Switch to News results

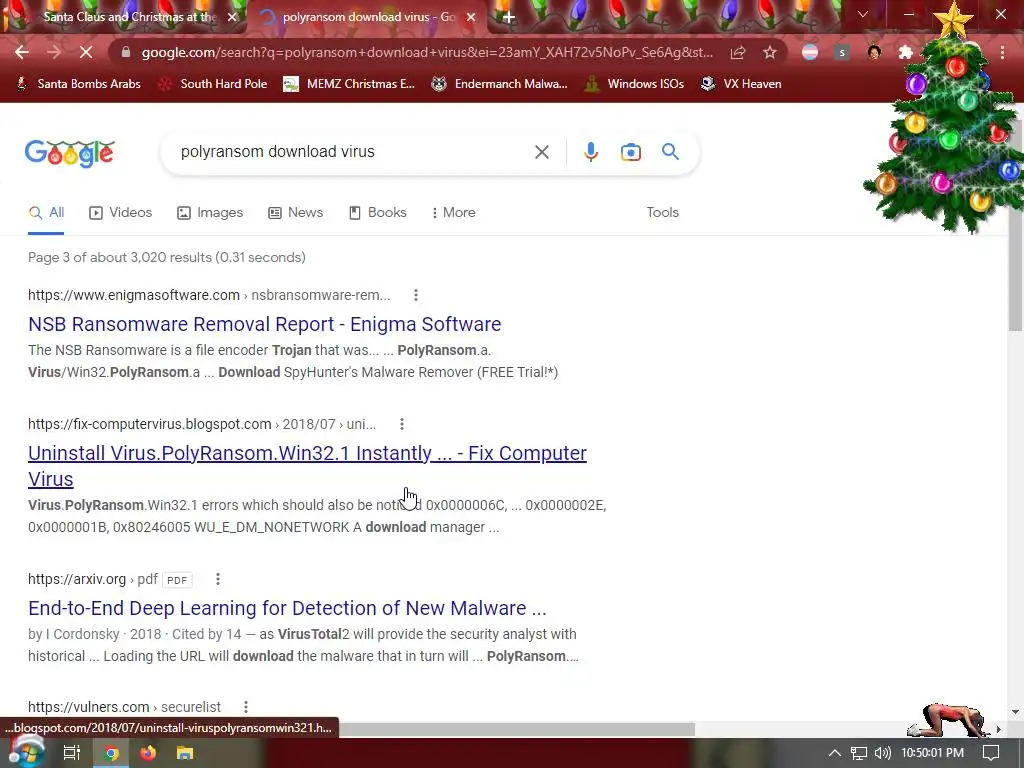(295, 213)
